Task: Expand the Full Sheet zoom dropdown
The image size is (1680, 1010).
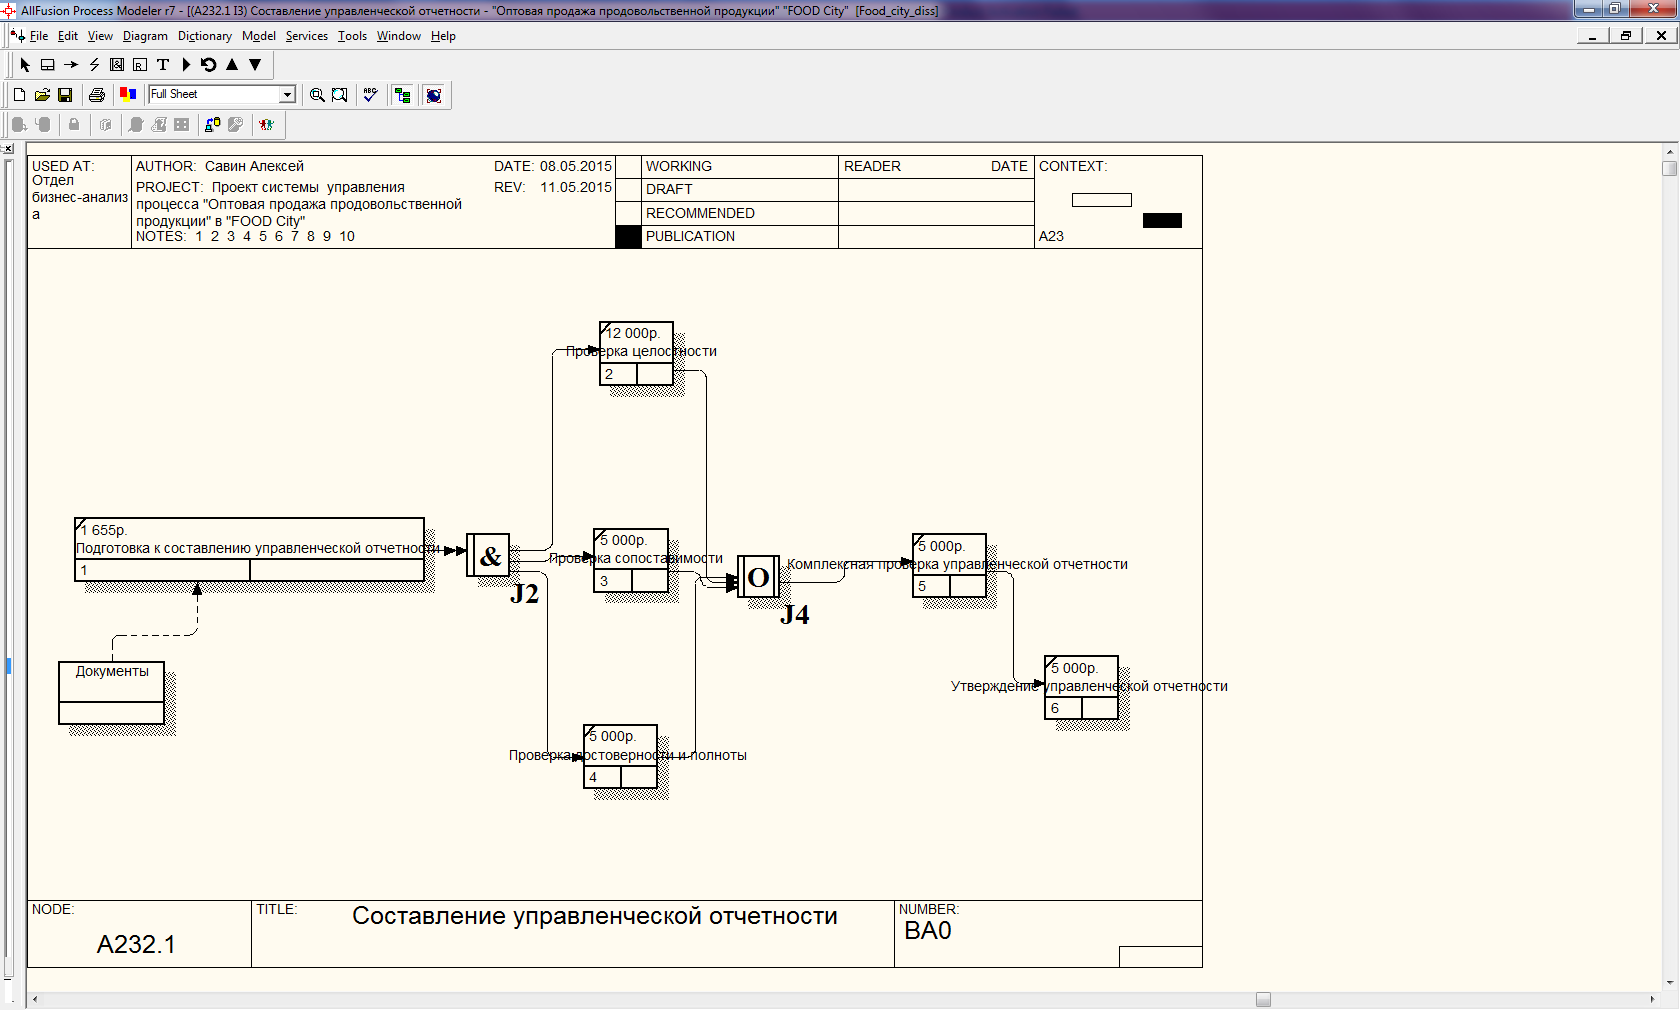Action: [288, 95]
